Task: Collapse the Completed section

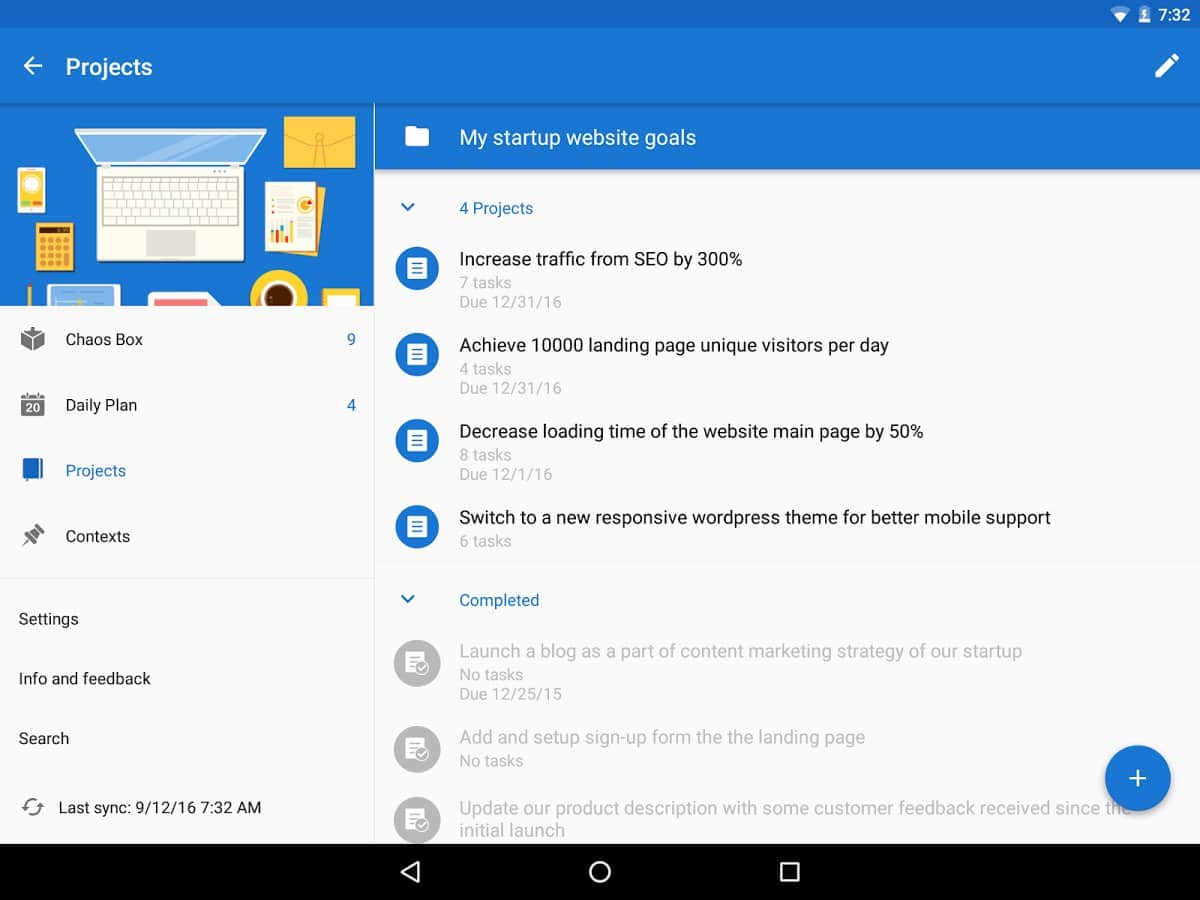Action: point(408,600)
